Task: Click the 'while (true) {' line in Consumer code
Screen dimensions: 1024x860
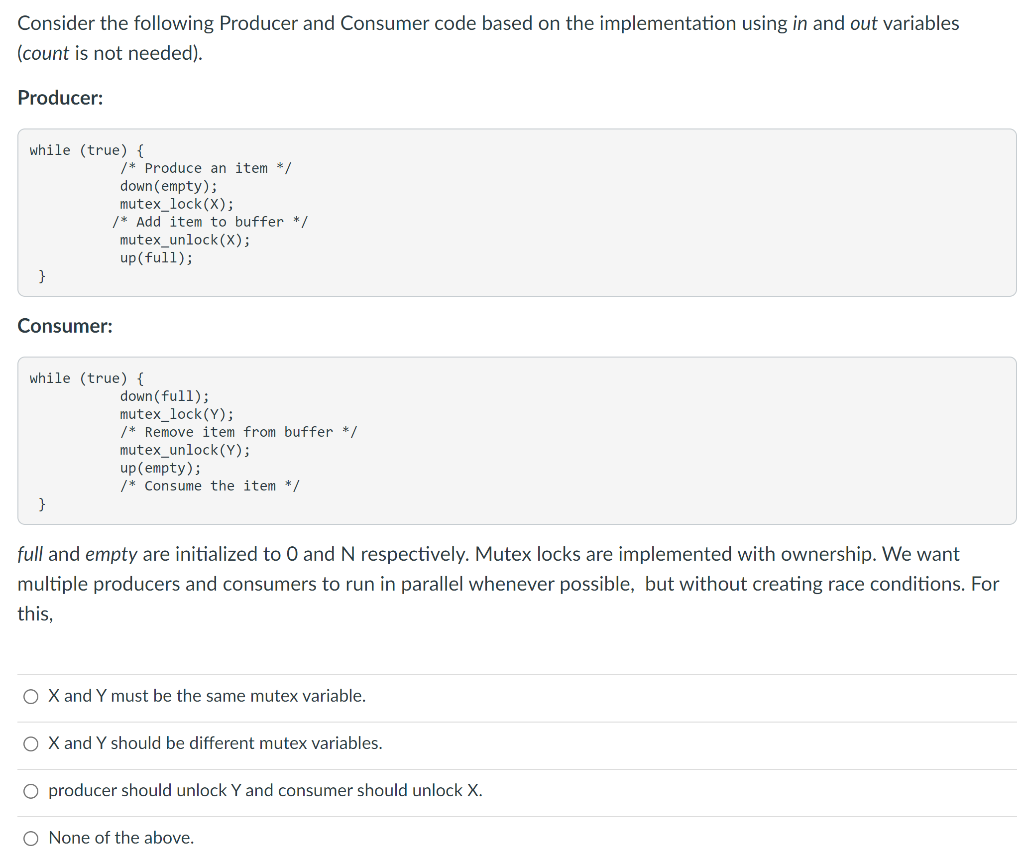Action: (x=86, y=378)
